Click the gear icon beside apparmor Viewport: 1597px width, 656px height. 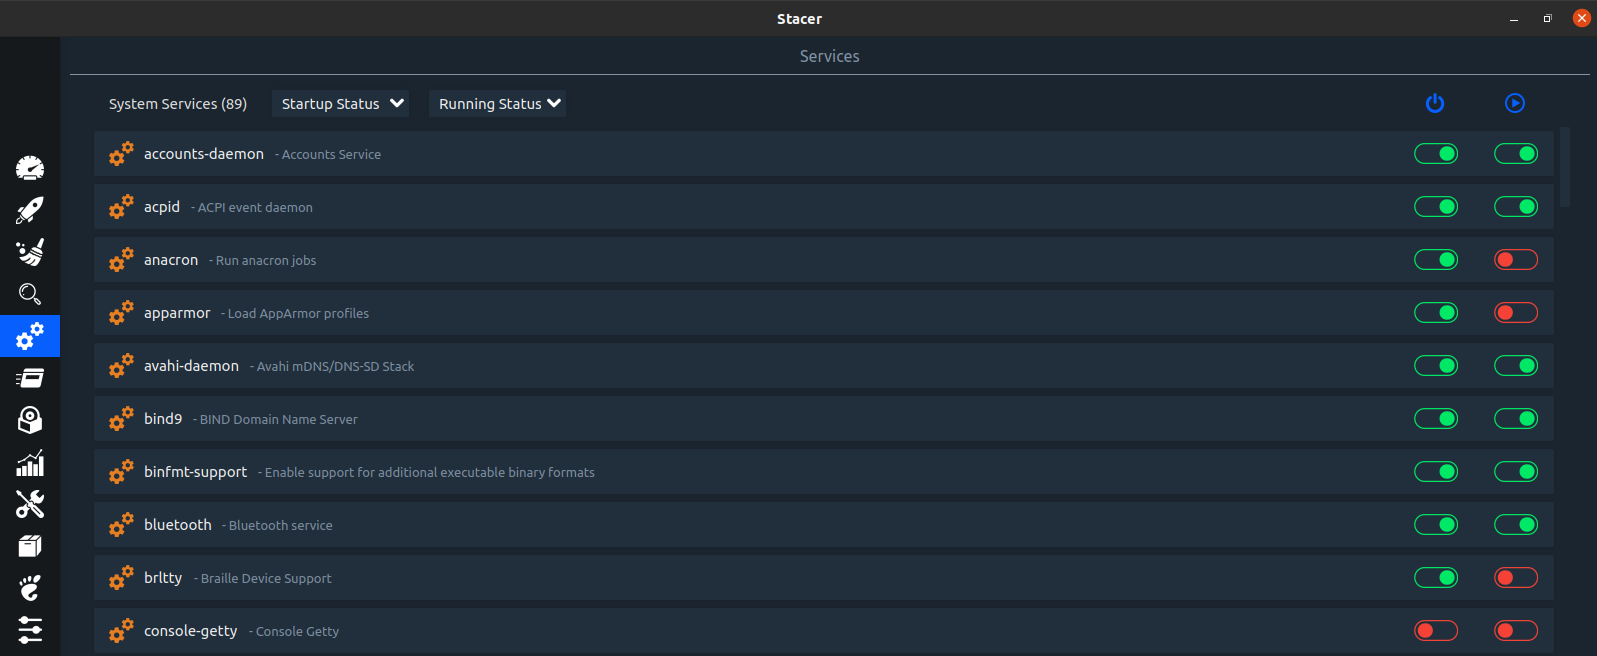pyautogui.click(x=121, y=313)
